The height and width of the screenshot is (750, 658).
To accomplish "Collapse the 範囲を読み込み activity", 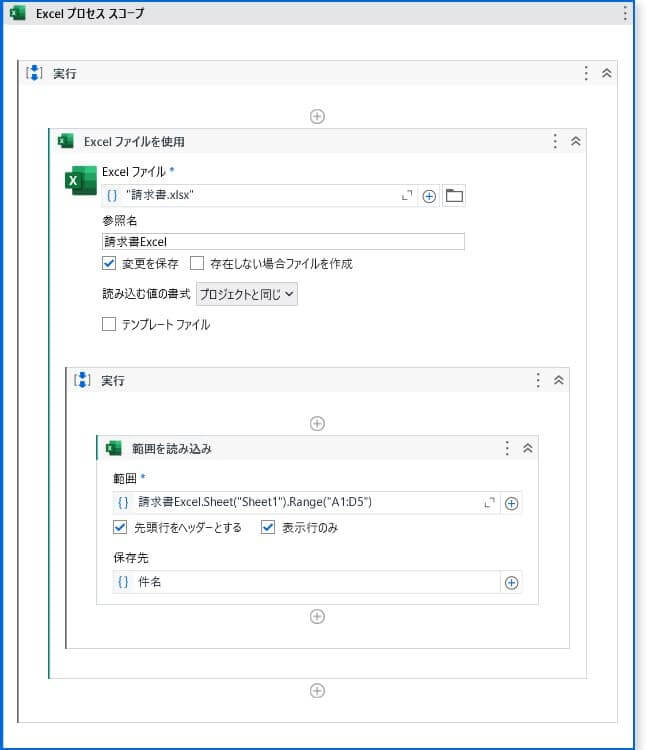I will coord(527,448).
